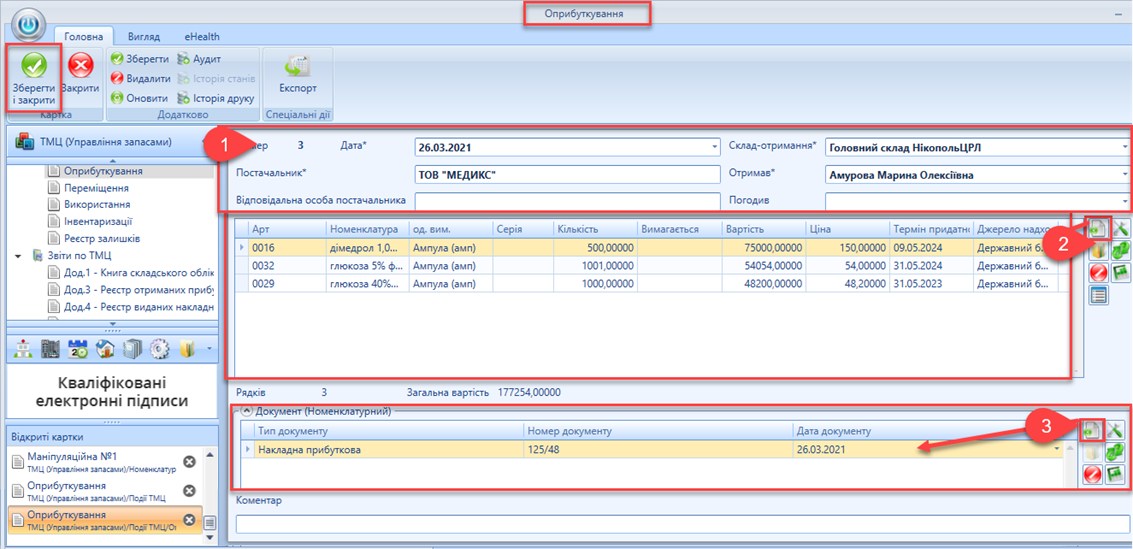Click tools icon in the Документ panel

(x=1114, y=431)
